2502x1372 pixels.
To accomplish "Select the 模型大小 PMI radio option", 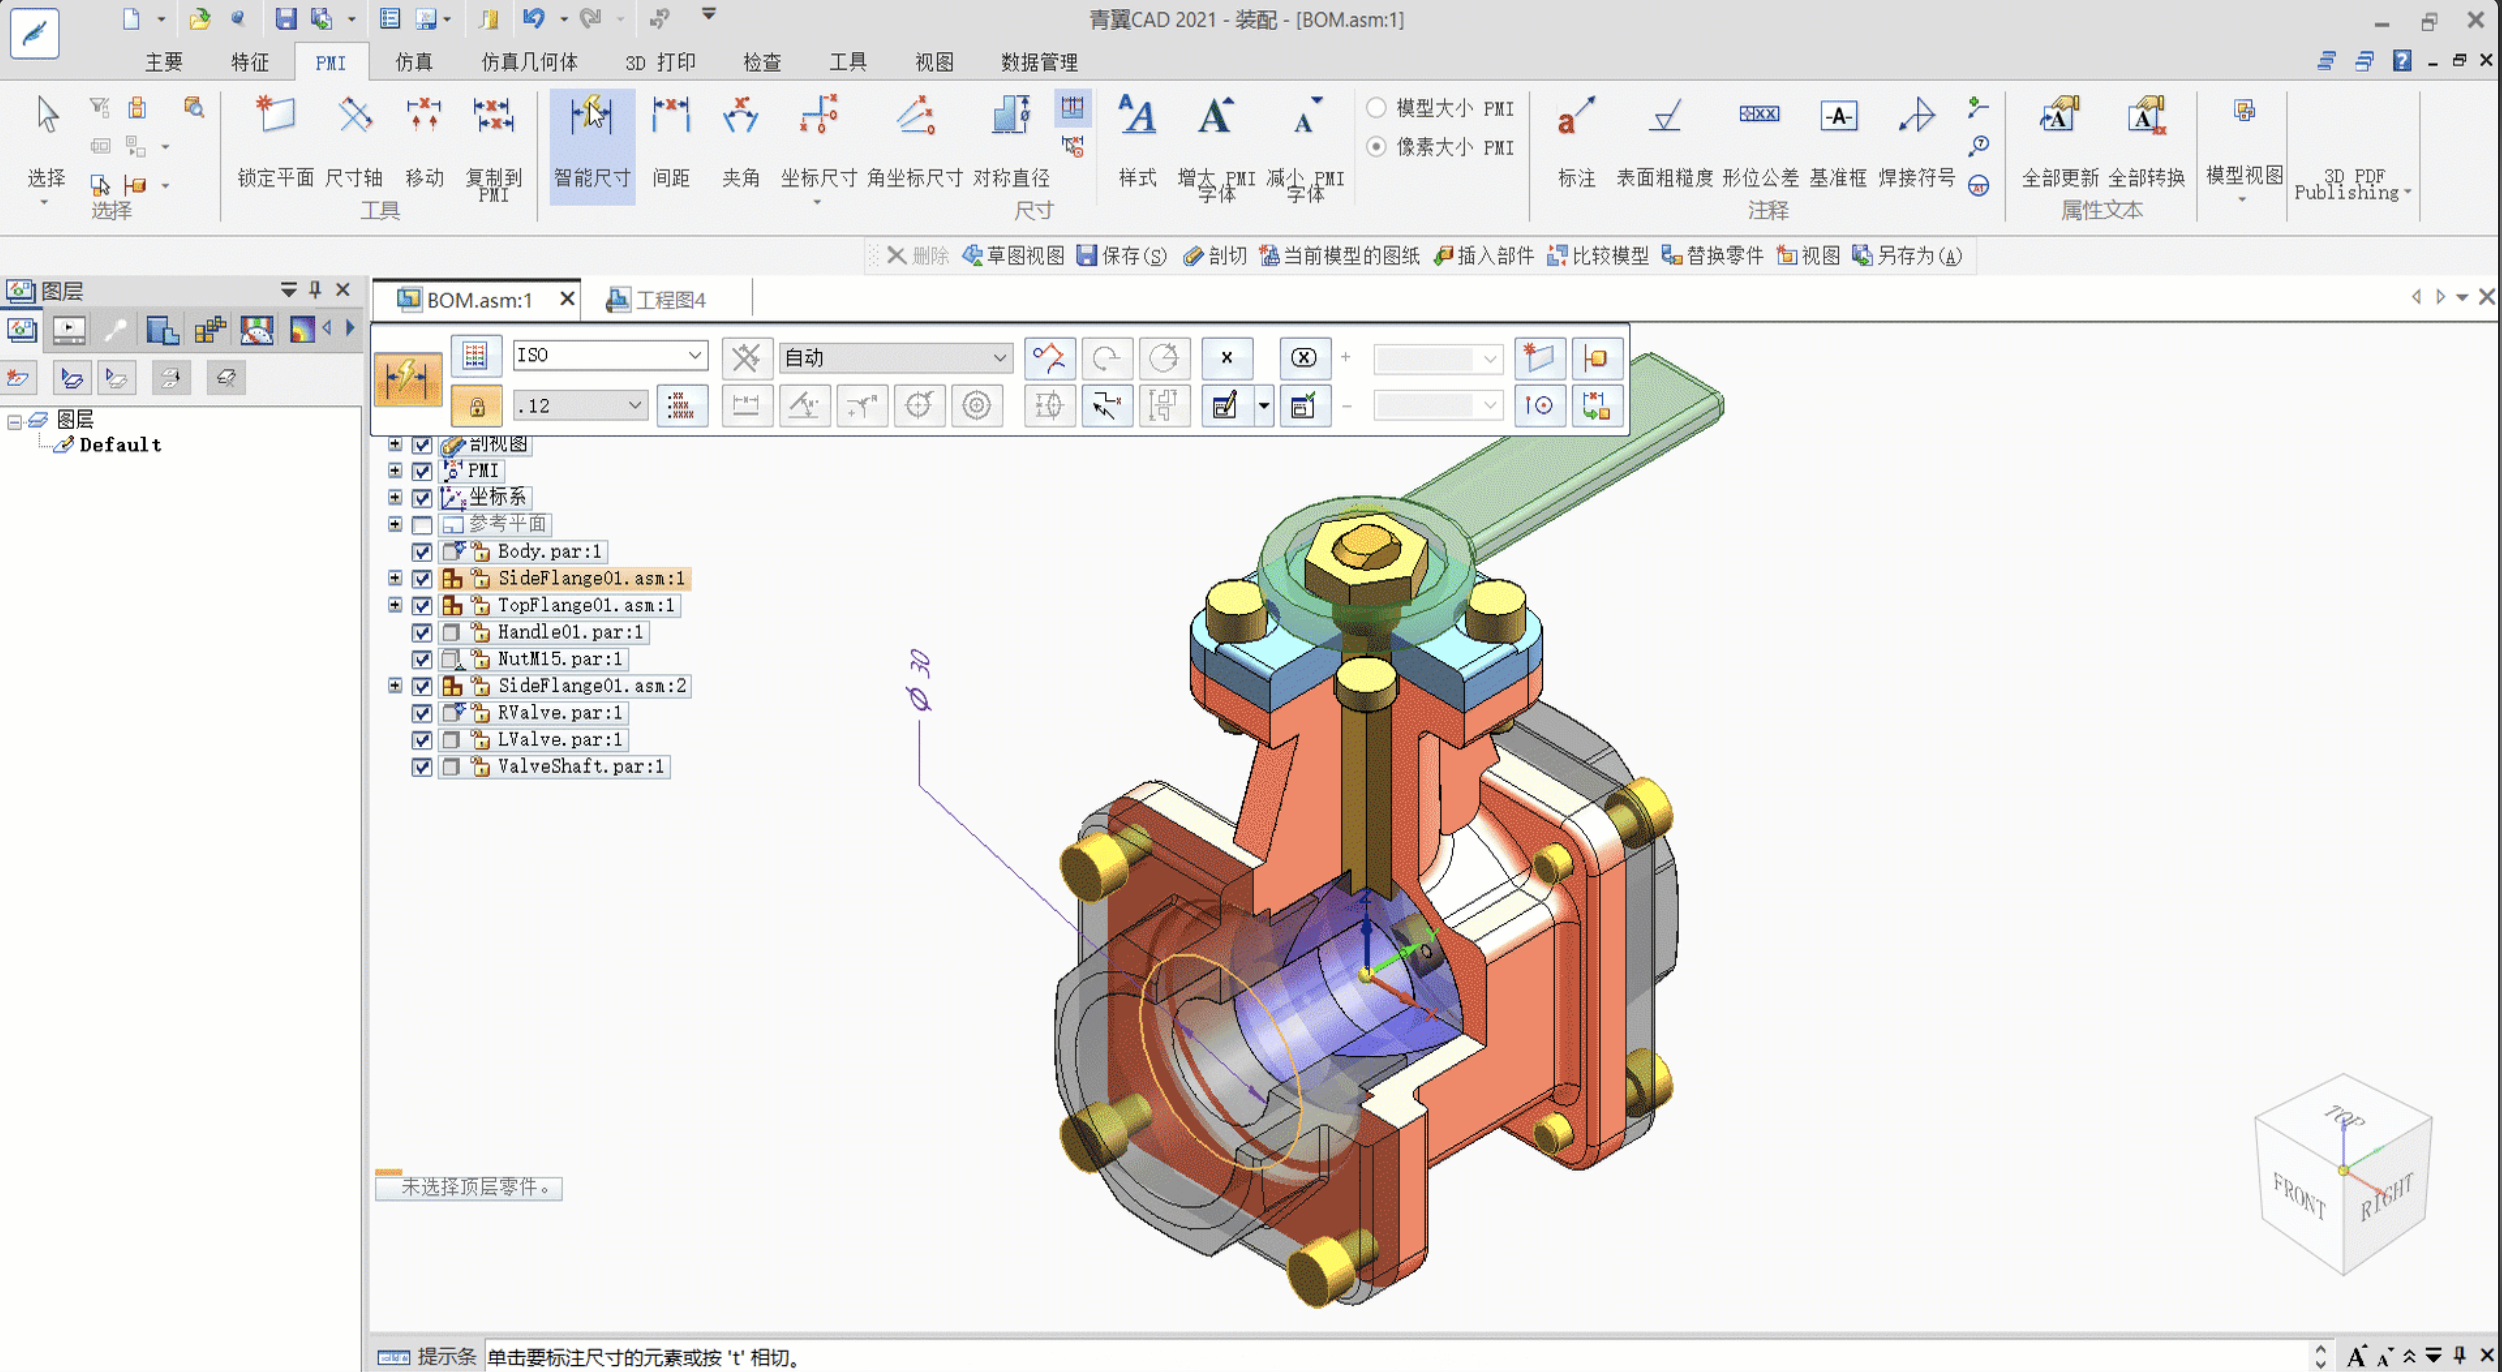I will point(1376,108).
